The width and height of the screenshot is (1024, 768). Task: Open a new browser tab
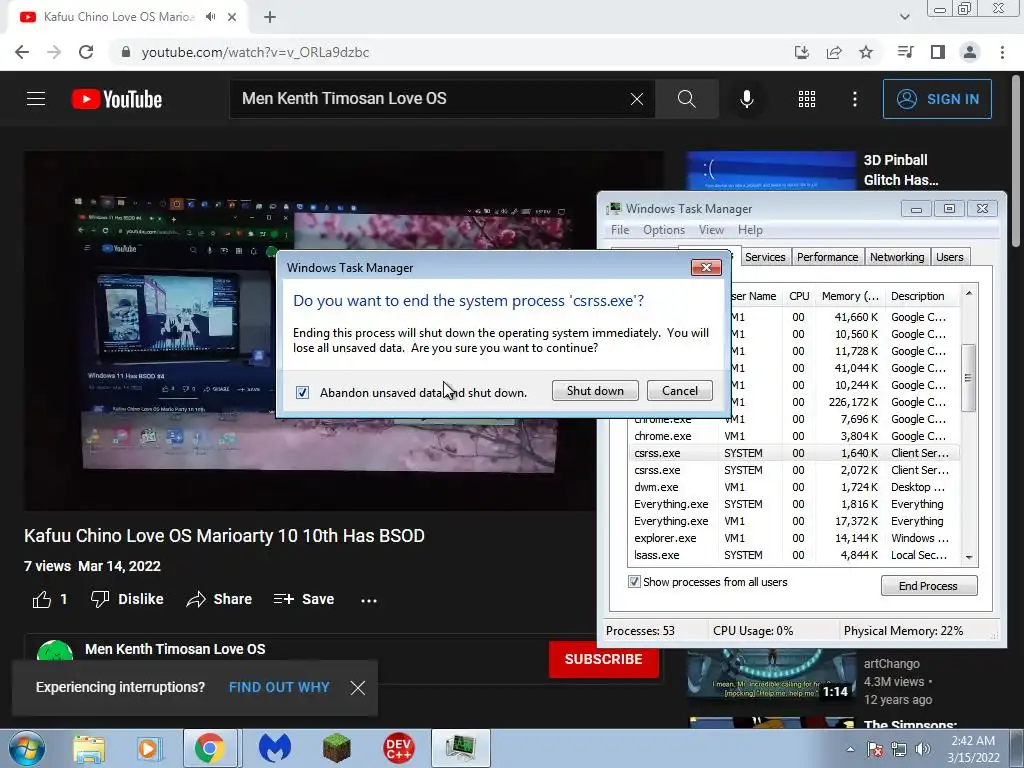click(x=270, y=17)
